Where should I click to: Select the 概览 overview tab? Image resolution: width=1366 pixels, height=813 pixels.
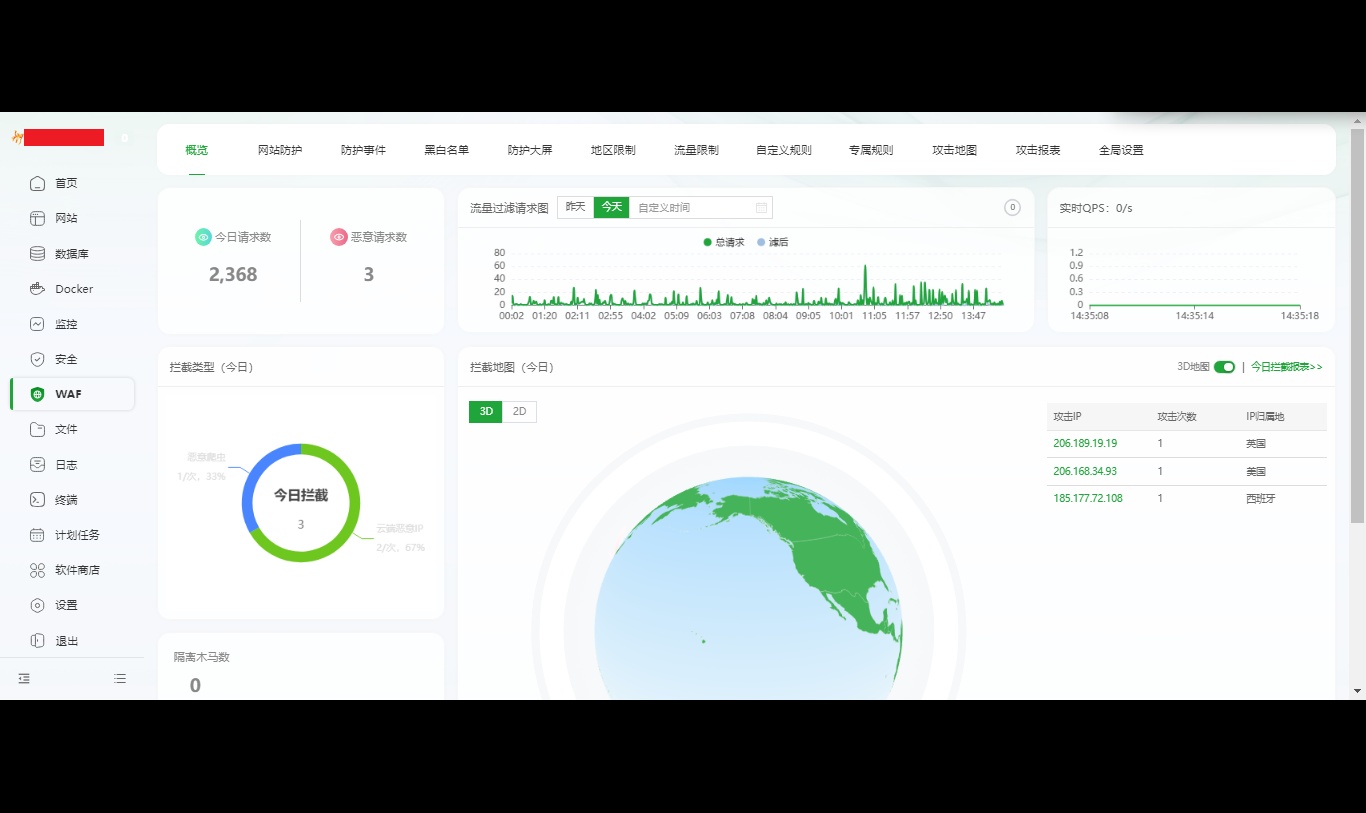tap(197, 150)
